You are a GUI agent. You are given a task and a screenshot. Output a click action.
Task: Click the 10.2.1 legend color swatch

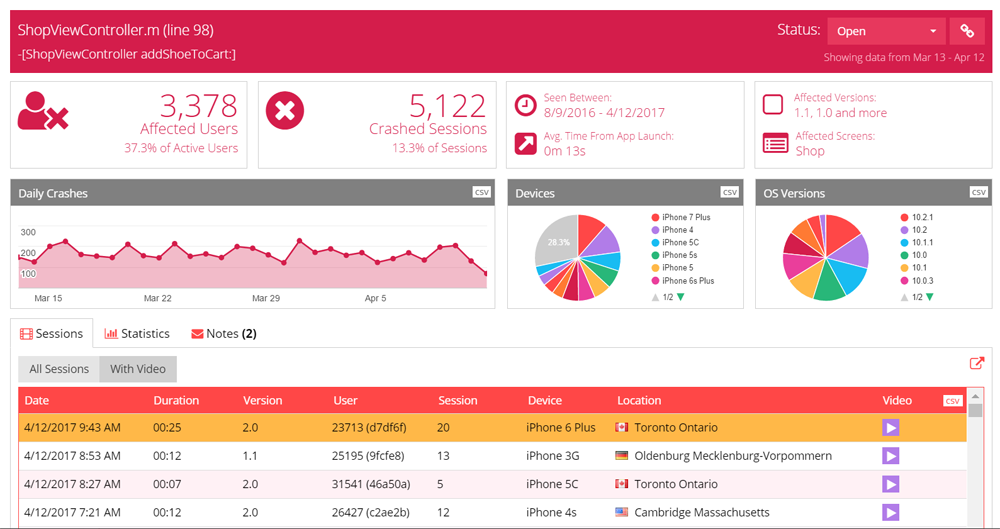click(x=905, y=217)
